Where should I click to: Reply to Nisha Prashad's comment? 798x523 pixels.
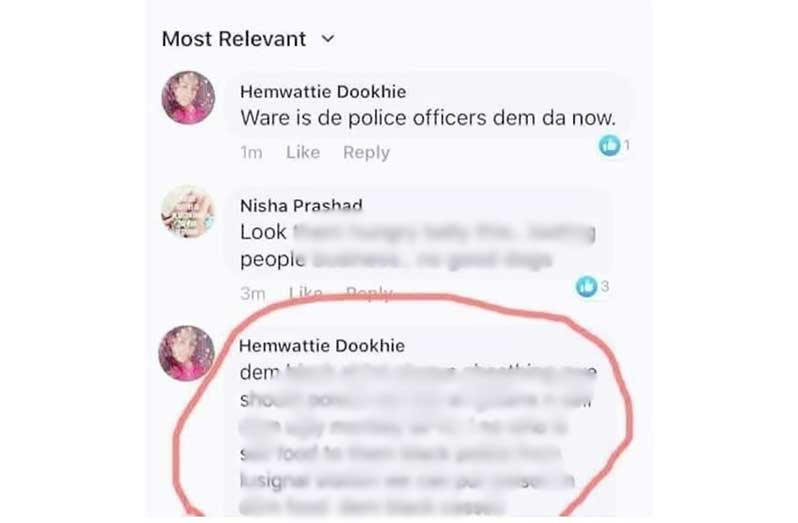click(x=369, y=294)
